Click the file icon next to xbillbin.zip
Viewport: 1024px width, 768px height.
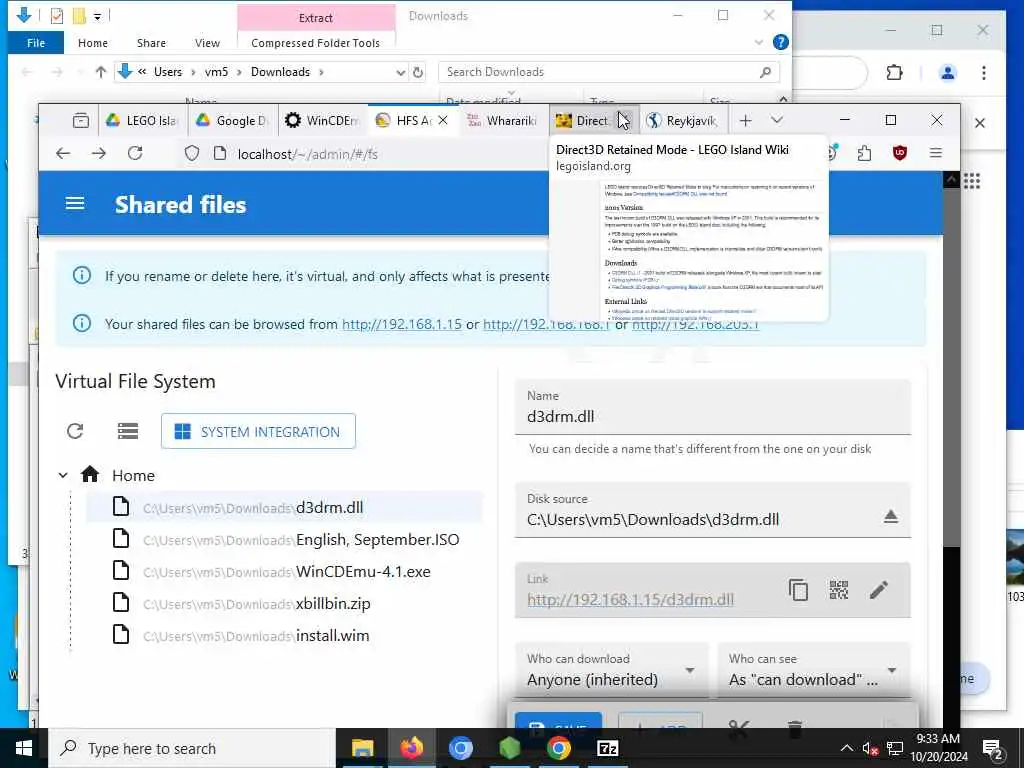tap(121, 603)
